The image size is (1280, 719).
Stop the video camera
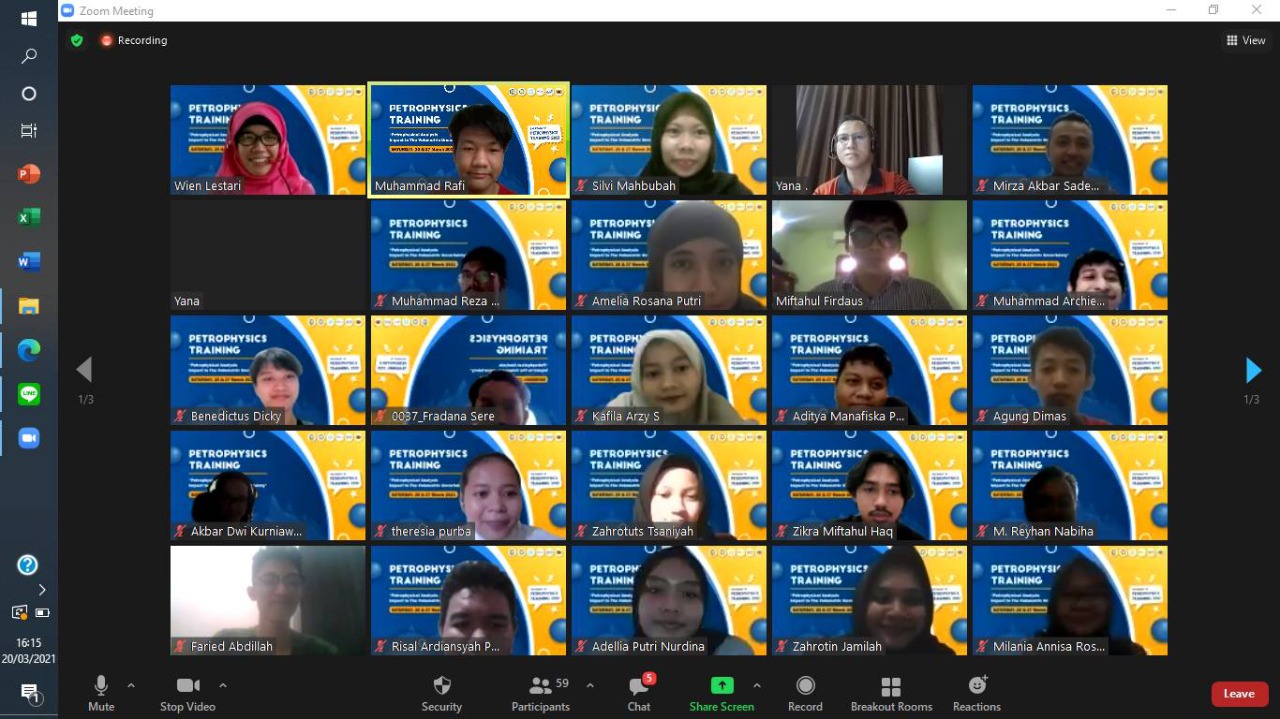[x=186, y=690]
